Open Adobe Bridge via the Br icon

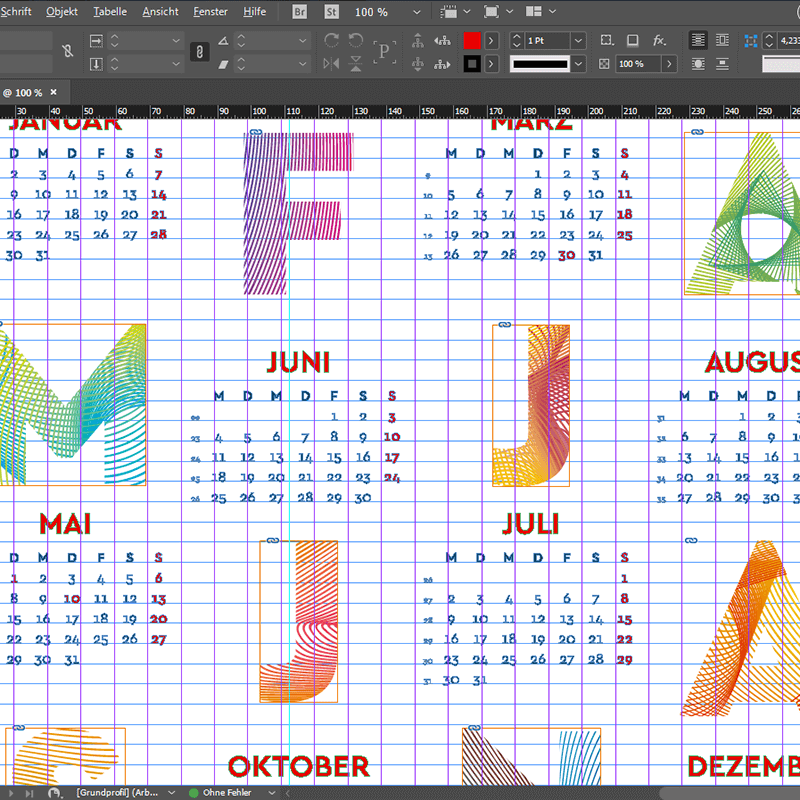pyautogui.click(x=301, y=12)
